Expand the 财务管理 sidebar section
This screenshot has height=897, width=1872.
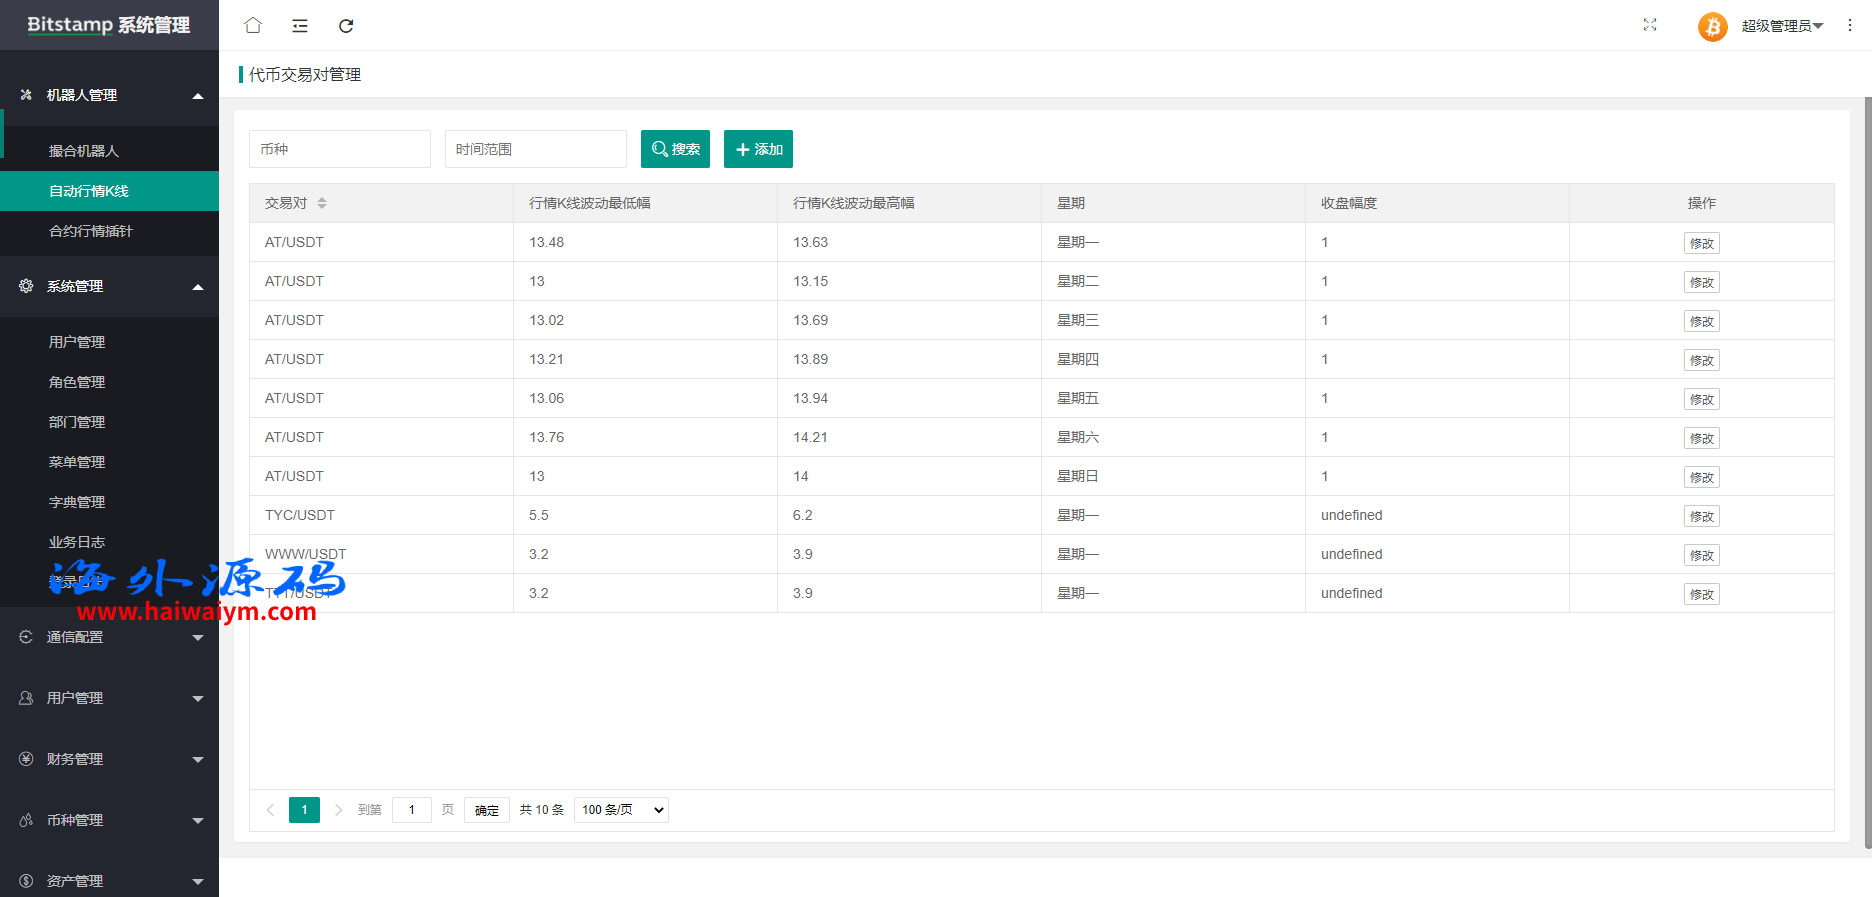[x=110, y=759]
